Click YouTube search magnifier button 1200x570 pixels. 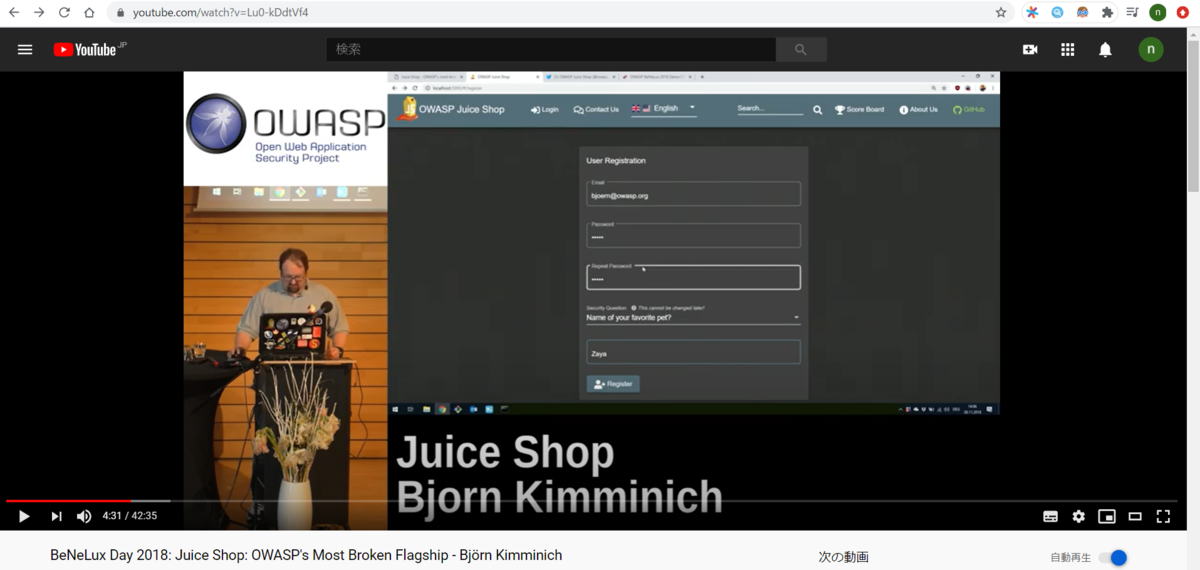(x=801, y=49)
